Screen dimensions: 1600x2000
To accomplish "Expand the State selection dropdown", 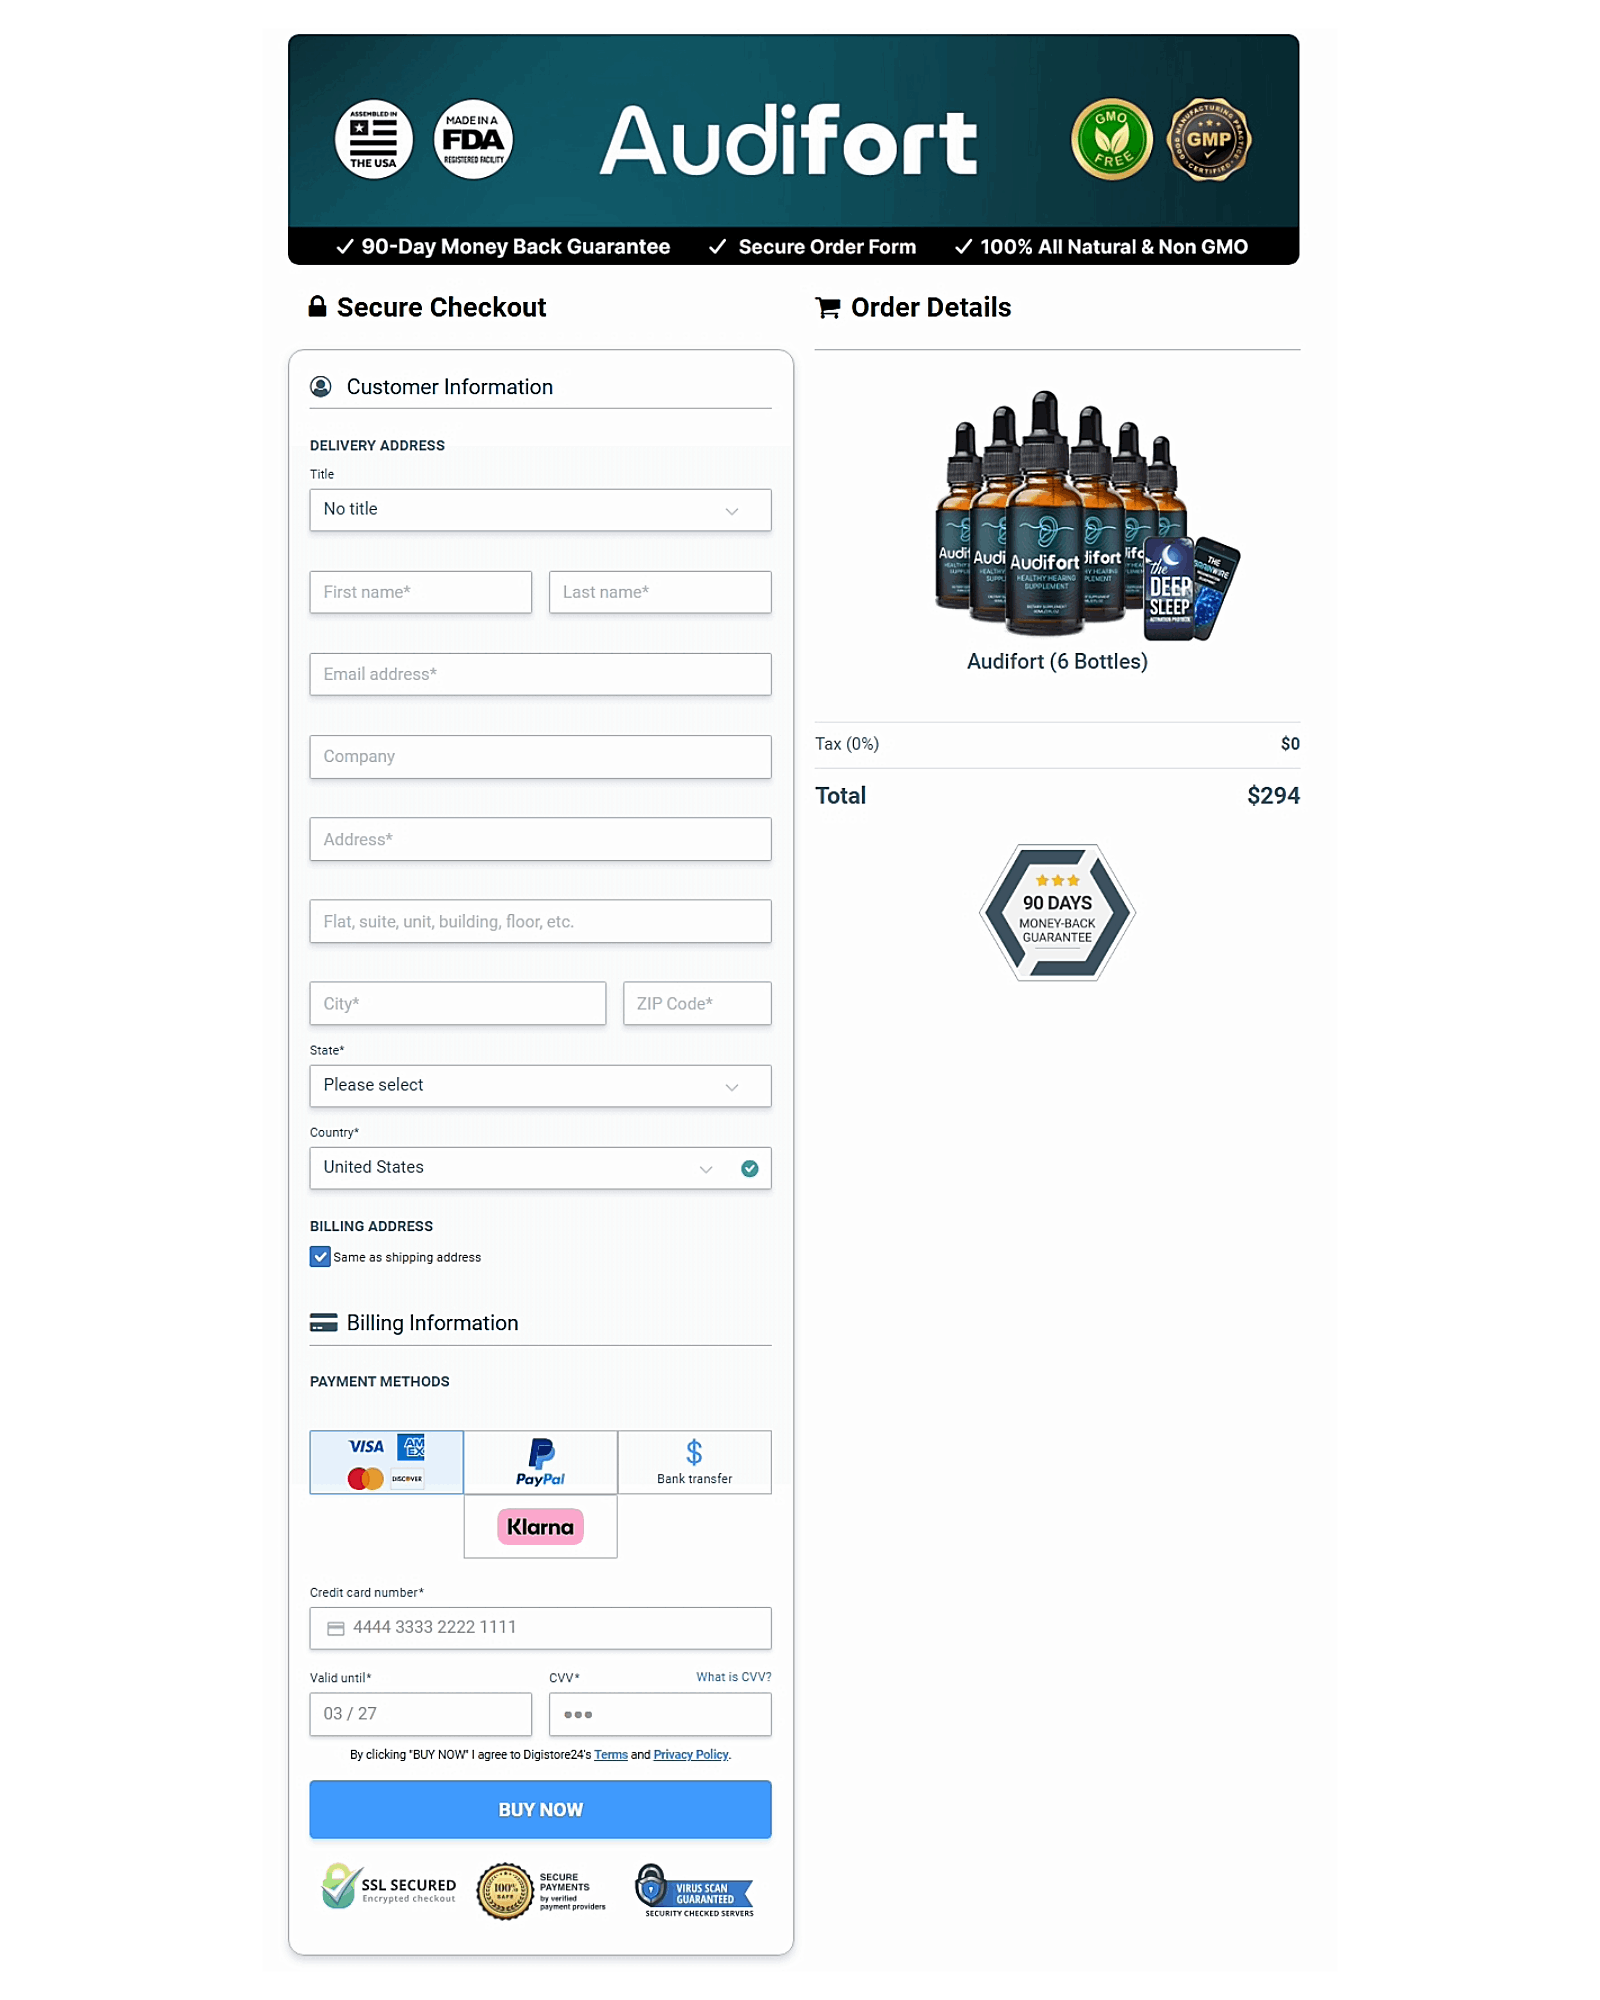I will (540, 1086).
